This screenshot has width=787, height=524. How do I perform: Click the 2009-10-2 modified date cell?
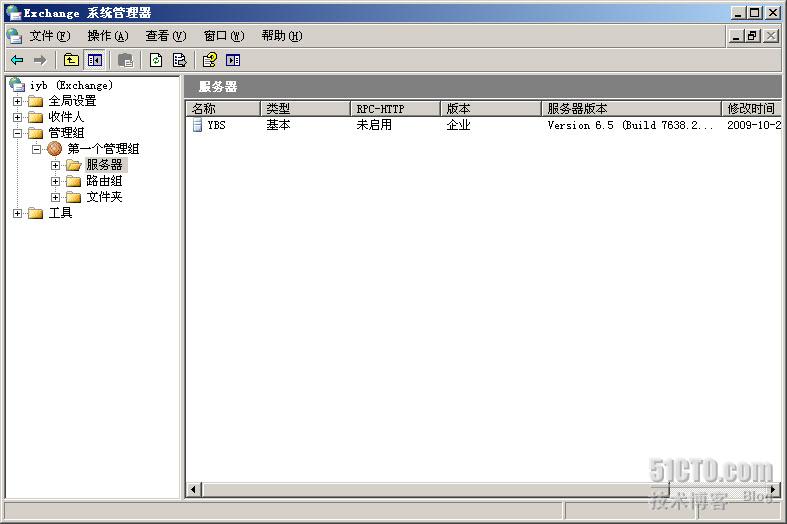(x=754, y=125)
